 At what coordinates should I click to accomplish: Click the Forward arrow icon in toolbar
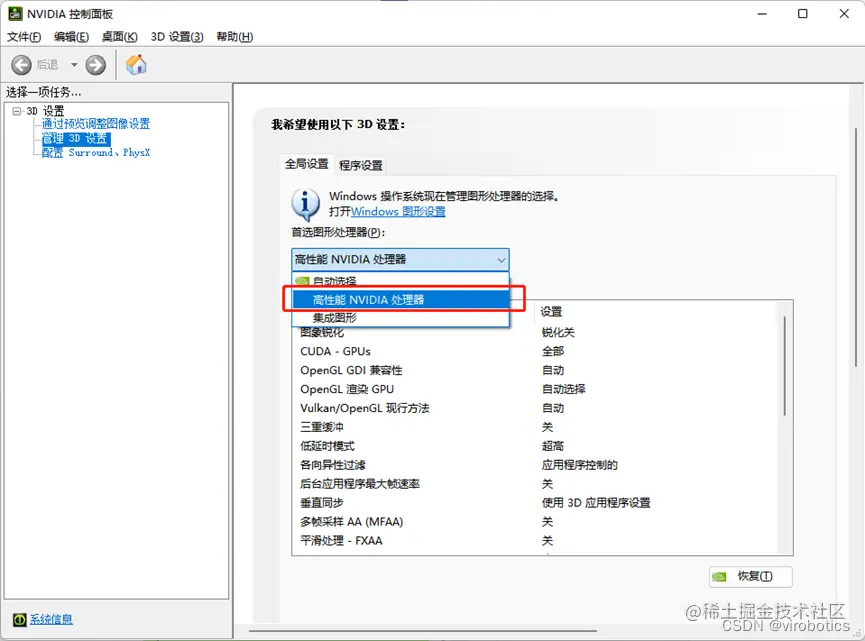pos(95,65)
